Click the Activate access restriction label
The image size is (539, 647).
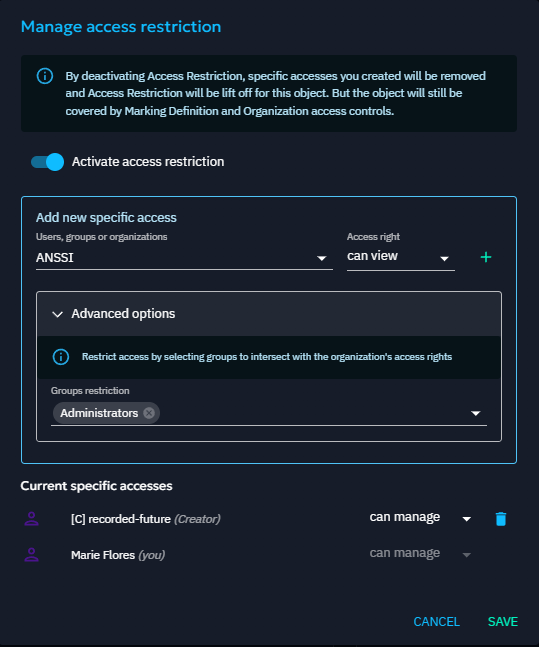tap(148, 162)
